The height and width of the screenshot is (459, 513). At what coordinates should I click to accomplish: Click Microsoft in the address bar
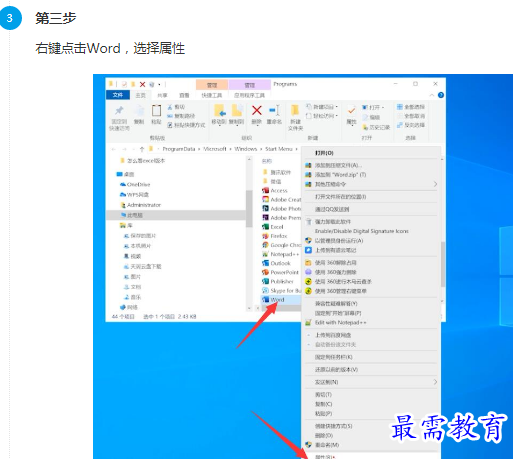(x=215, y=149)
